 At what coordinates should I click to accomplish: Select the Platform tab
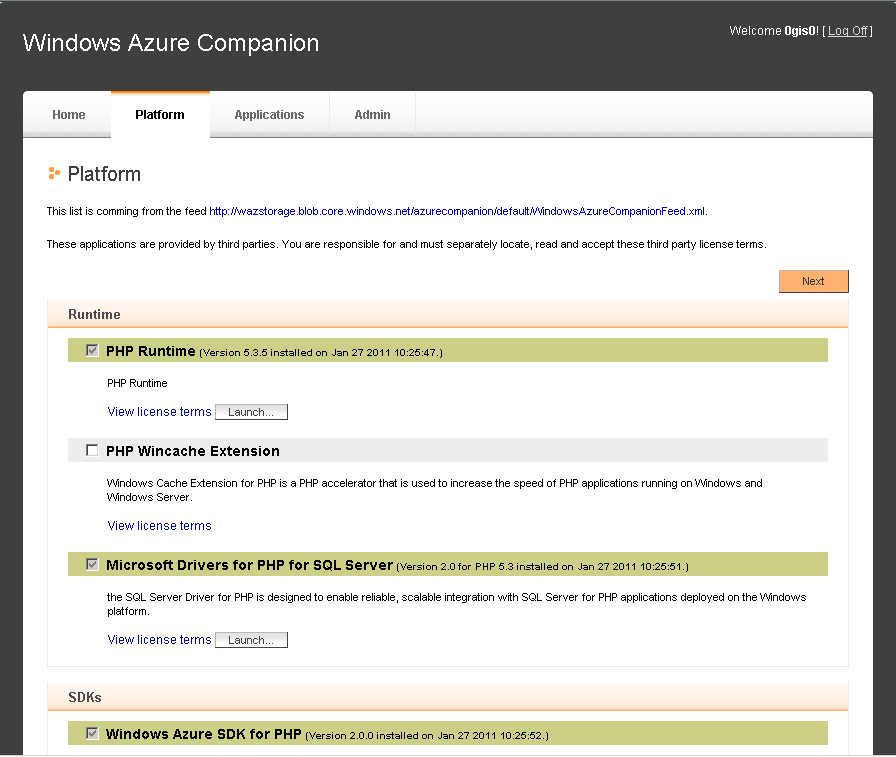tap(160, 115)
